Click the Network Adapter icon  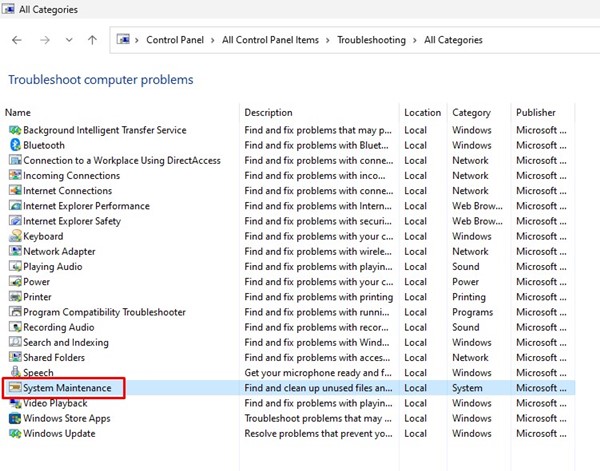14,252
